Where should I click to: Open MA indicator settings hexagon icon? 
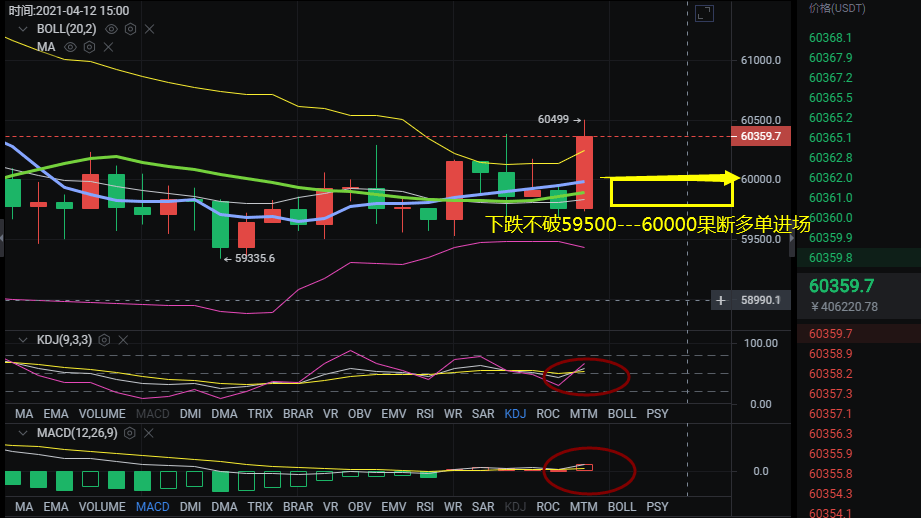tap(89, 47)
